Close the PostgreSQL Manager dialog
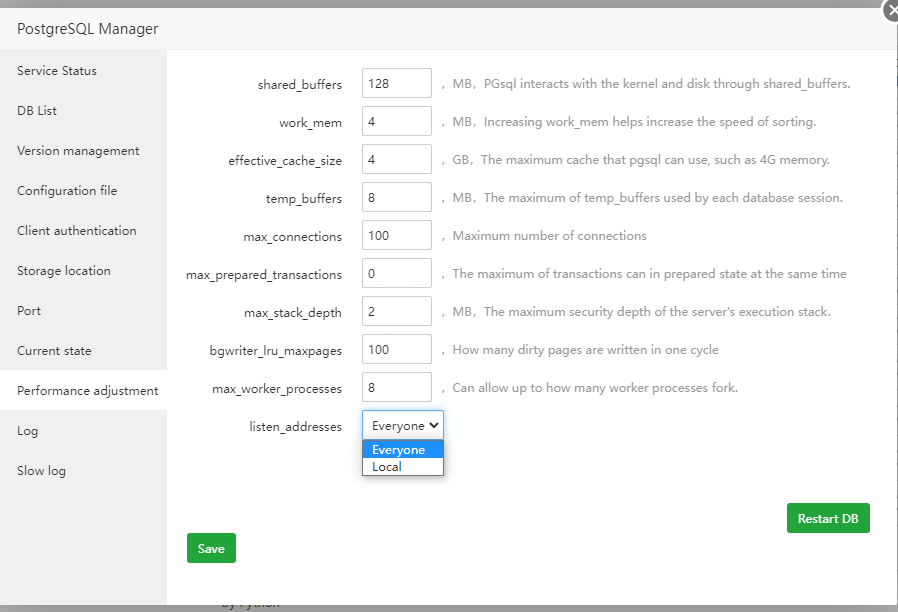The height and width of the screenshot is (612, 898). [890, 11]
